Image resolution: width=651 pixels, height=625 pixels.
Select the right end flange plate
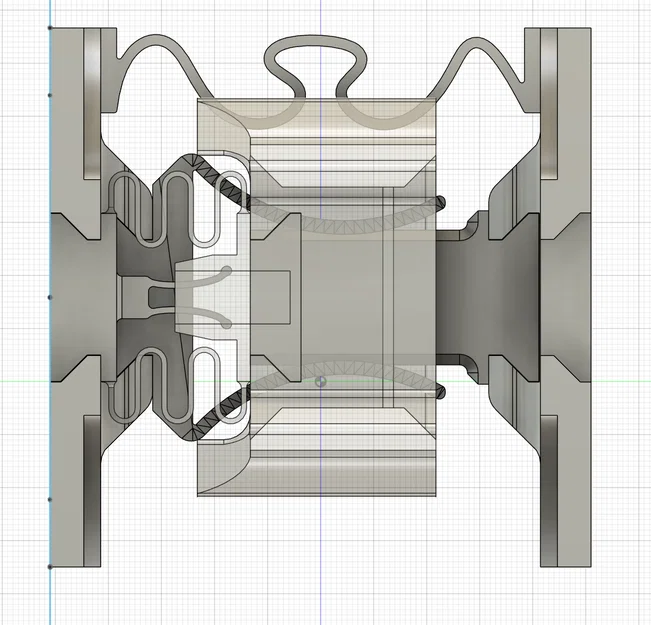point(565,297)
